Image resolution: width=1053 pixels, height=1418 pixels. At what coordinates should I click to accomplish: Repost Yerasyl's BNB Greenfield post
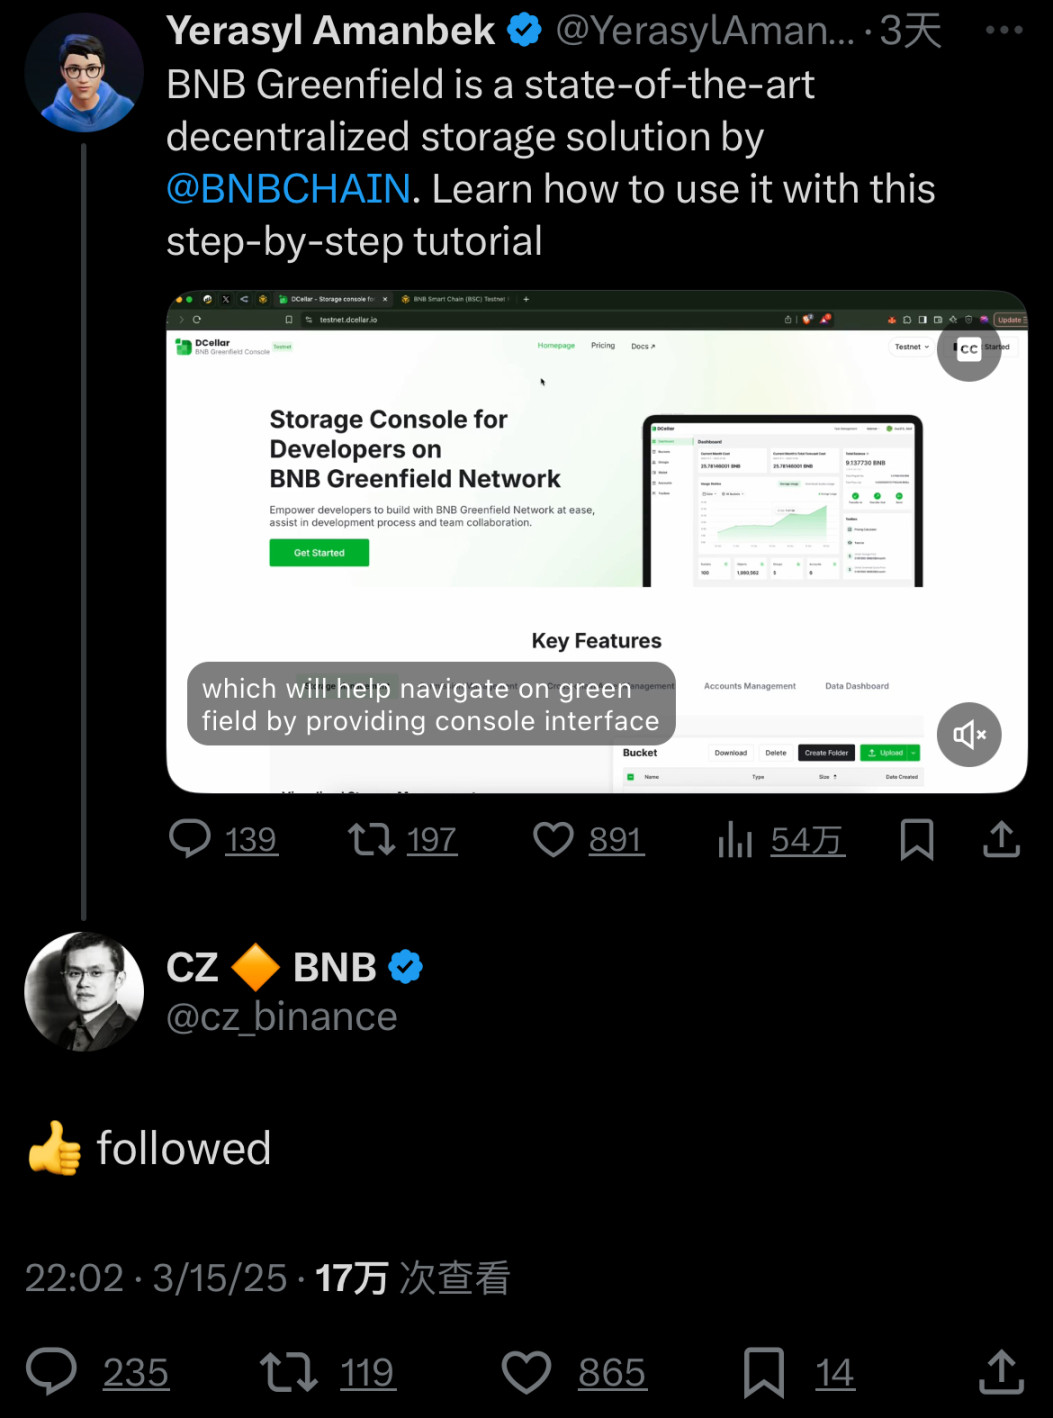point(371,839)
